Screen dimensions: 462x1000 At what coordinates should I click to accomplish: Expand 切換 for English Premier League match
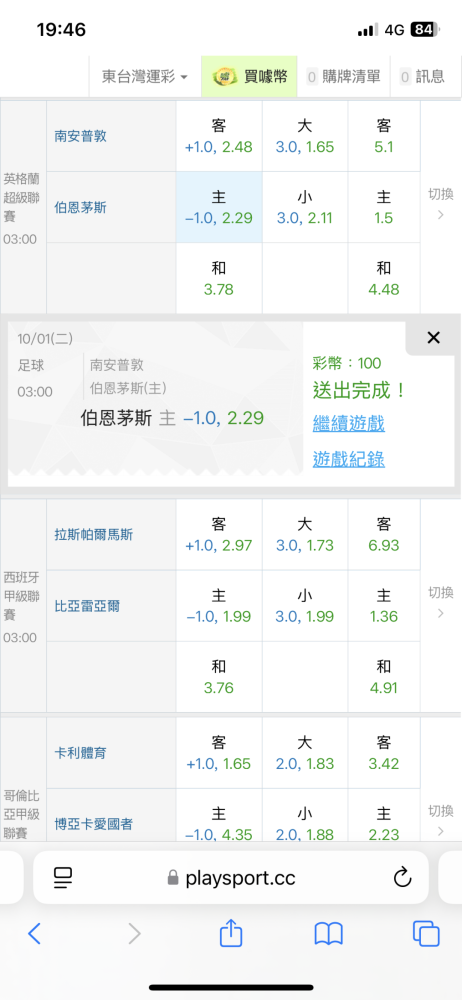pos(440,204)
